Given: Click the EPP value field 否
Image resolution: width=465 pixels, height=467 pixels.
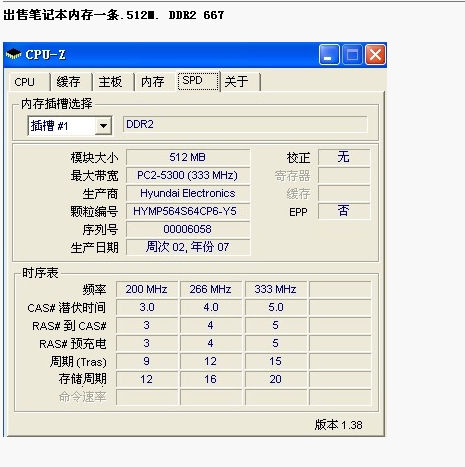Looking at the screenshot, I should coord(344,211).
